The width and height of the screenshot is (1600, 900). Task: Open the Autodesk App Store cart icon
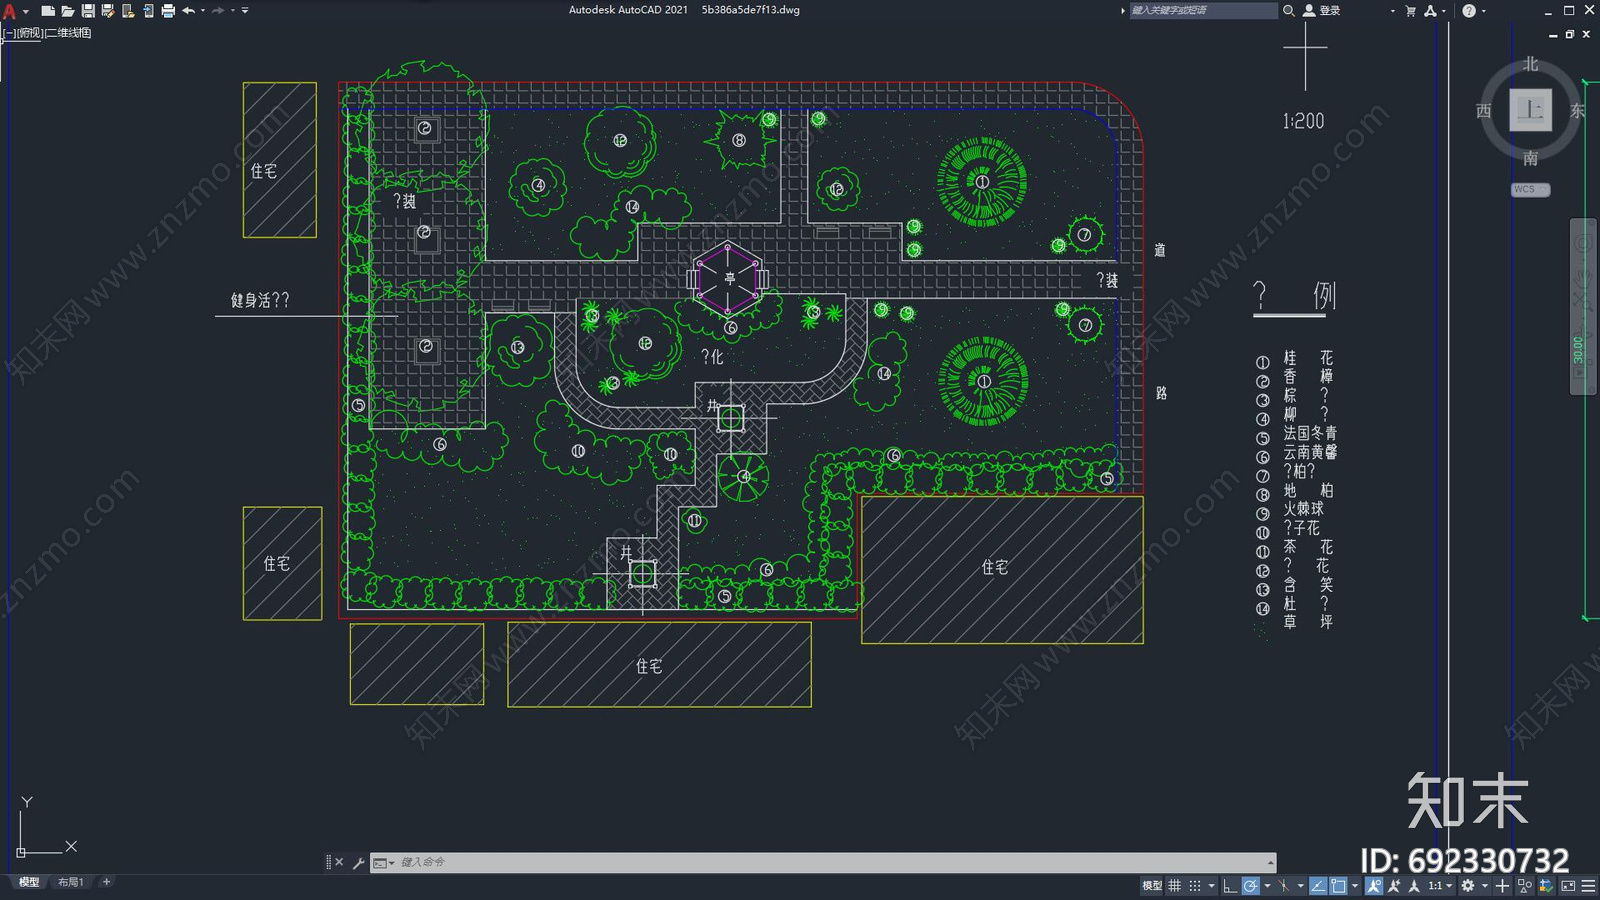[x=1410, y=11]
